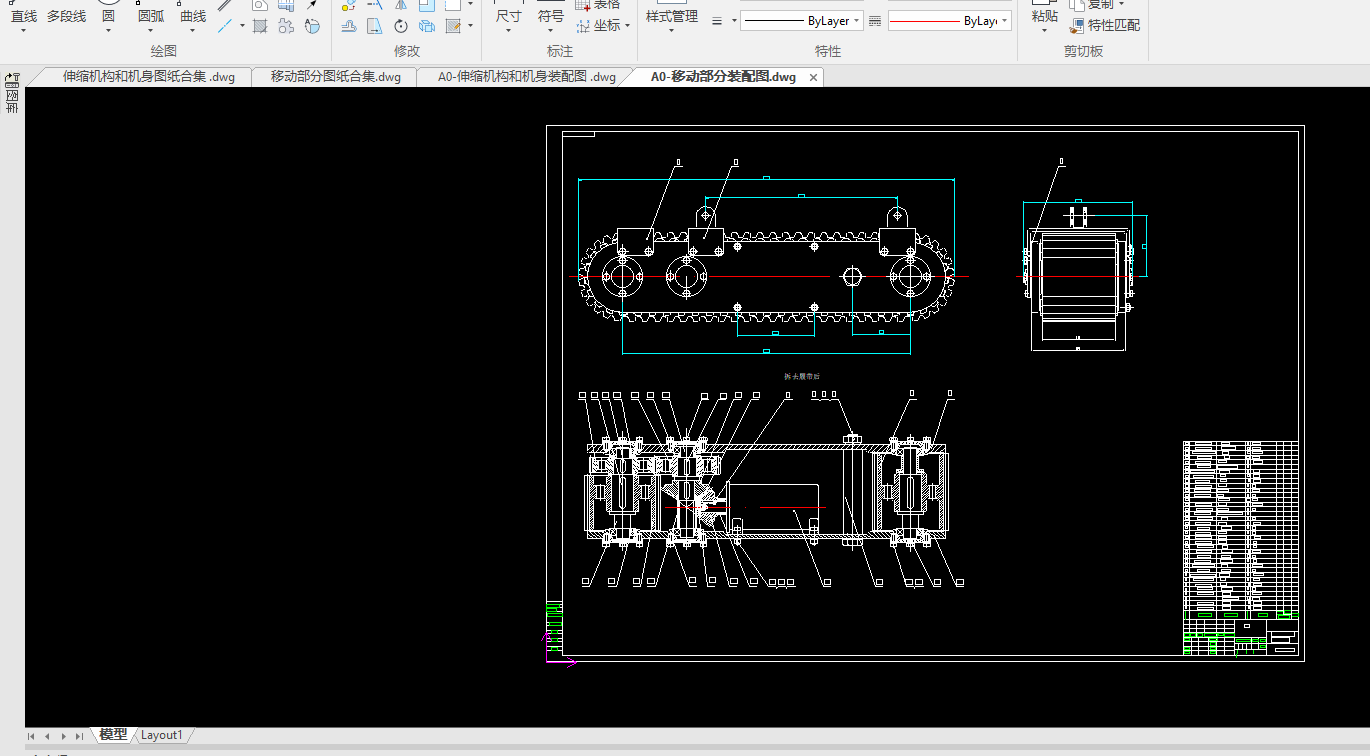Image resolution: width=1370 pixels, height=756 pixels.
Task: Expand the 粘贴 paste dropdown arrow
Action: click(1044, 31)
